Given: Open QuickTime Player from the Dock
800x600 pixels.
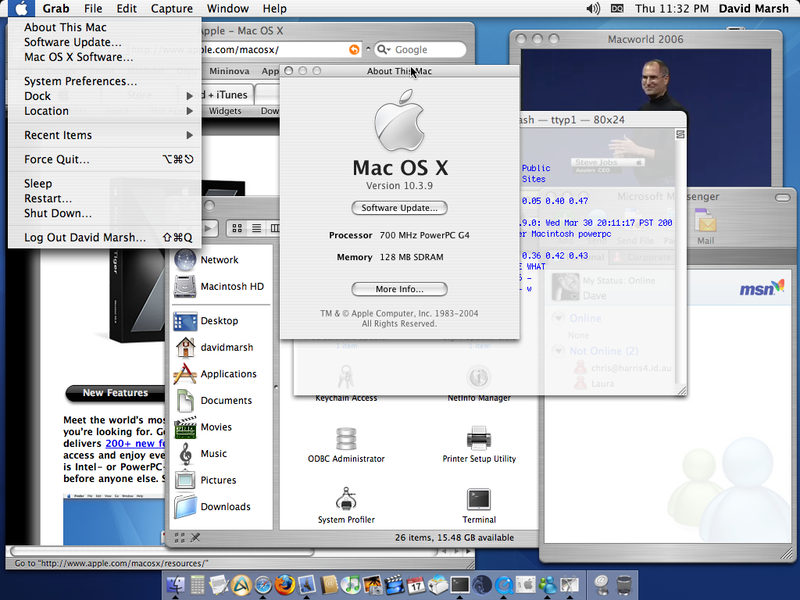Looking at the screenshot, I should click(504, 585).
